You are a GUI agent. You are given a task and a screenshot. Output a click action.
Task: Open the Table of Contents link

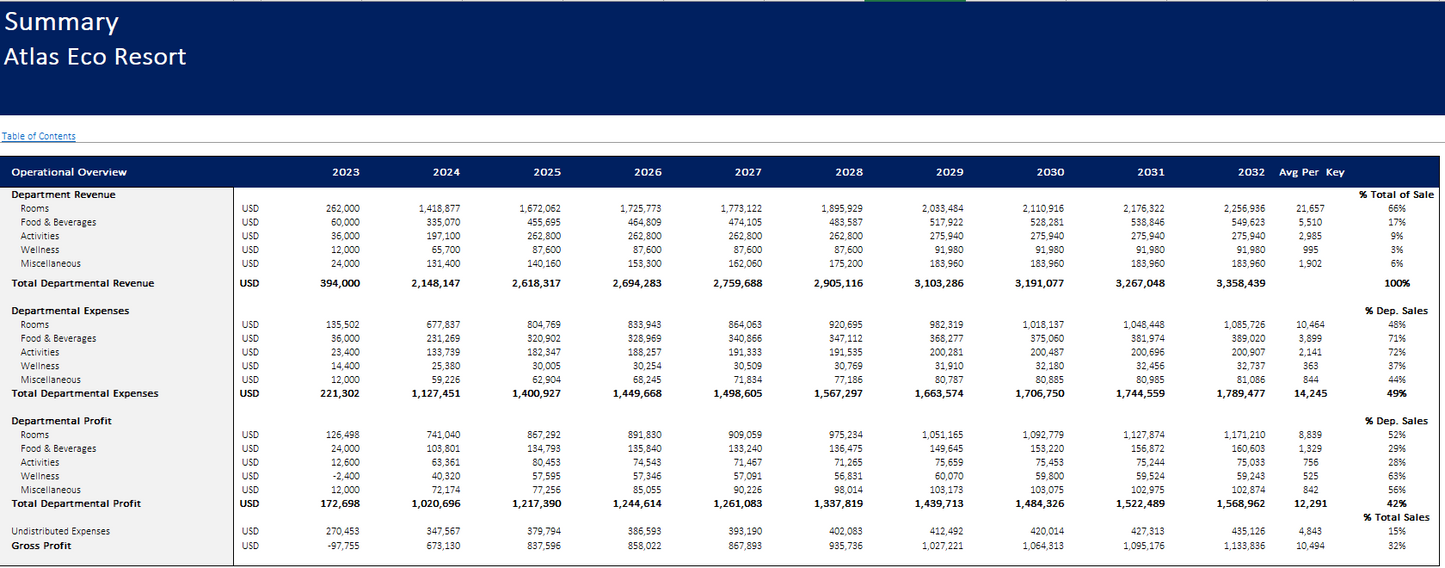click(39, 136)
